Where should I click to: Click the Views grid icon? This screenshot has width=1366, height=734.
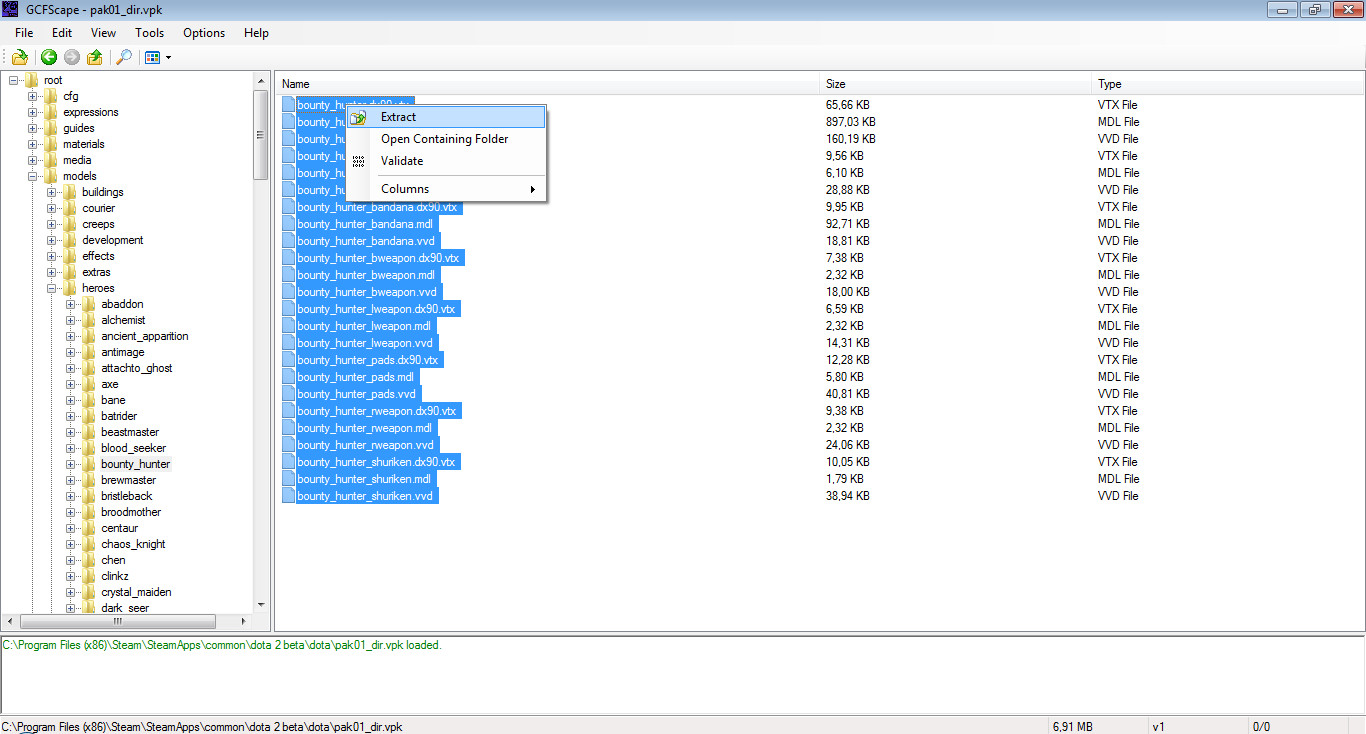[x=152, y=57]
